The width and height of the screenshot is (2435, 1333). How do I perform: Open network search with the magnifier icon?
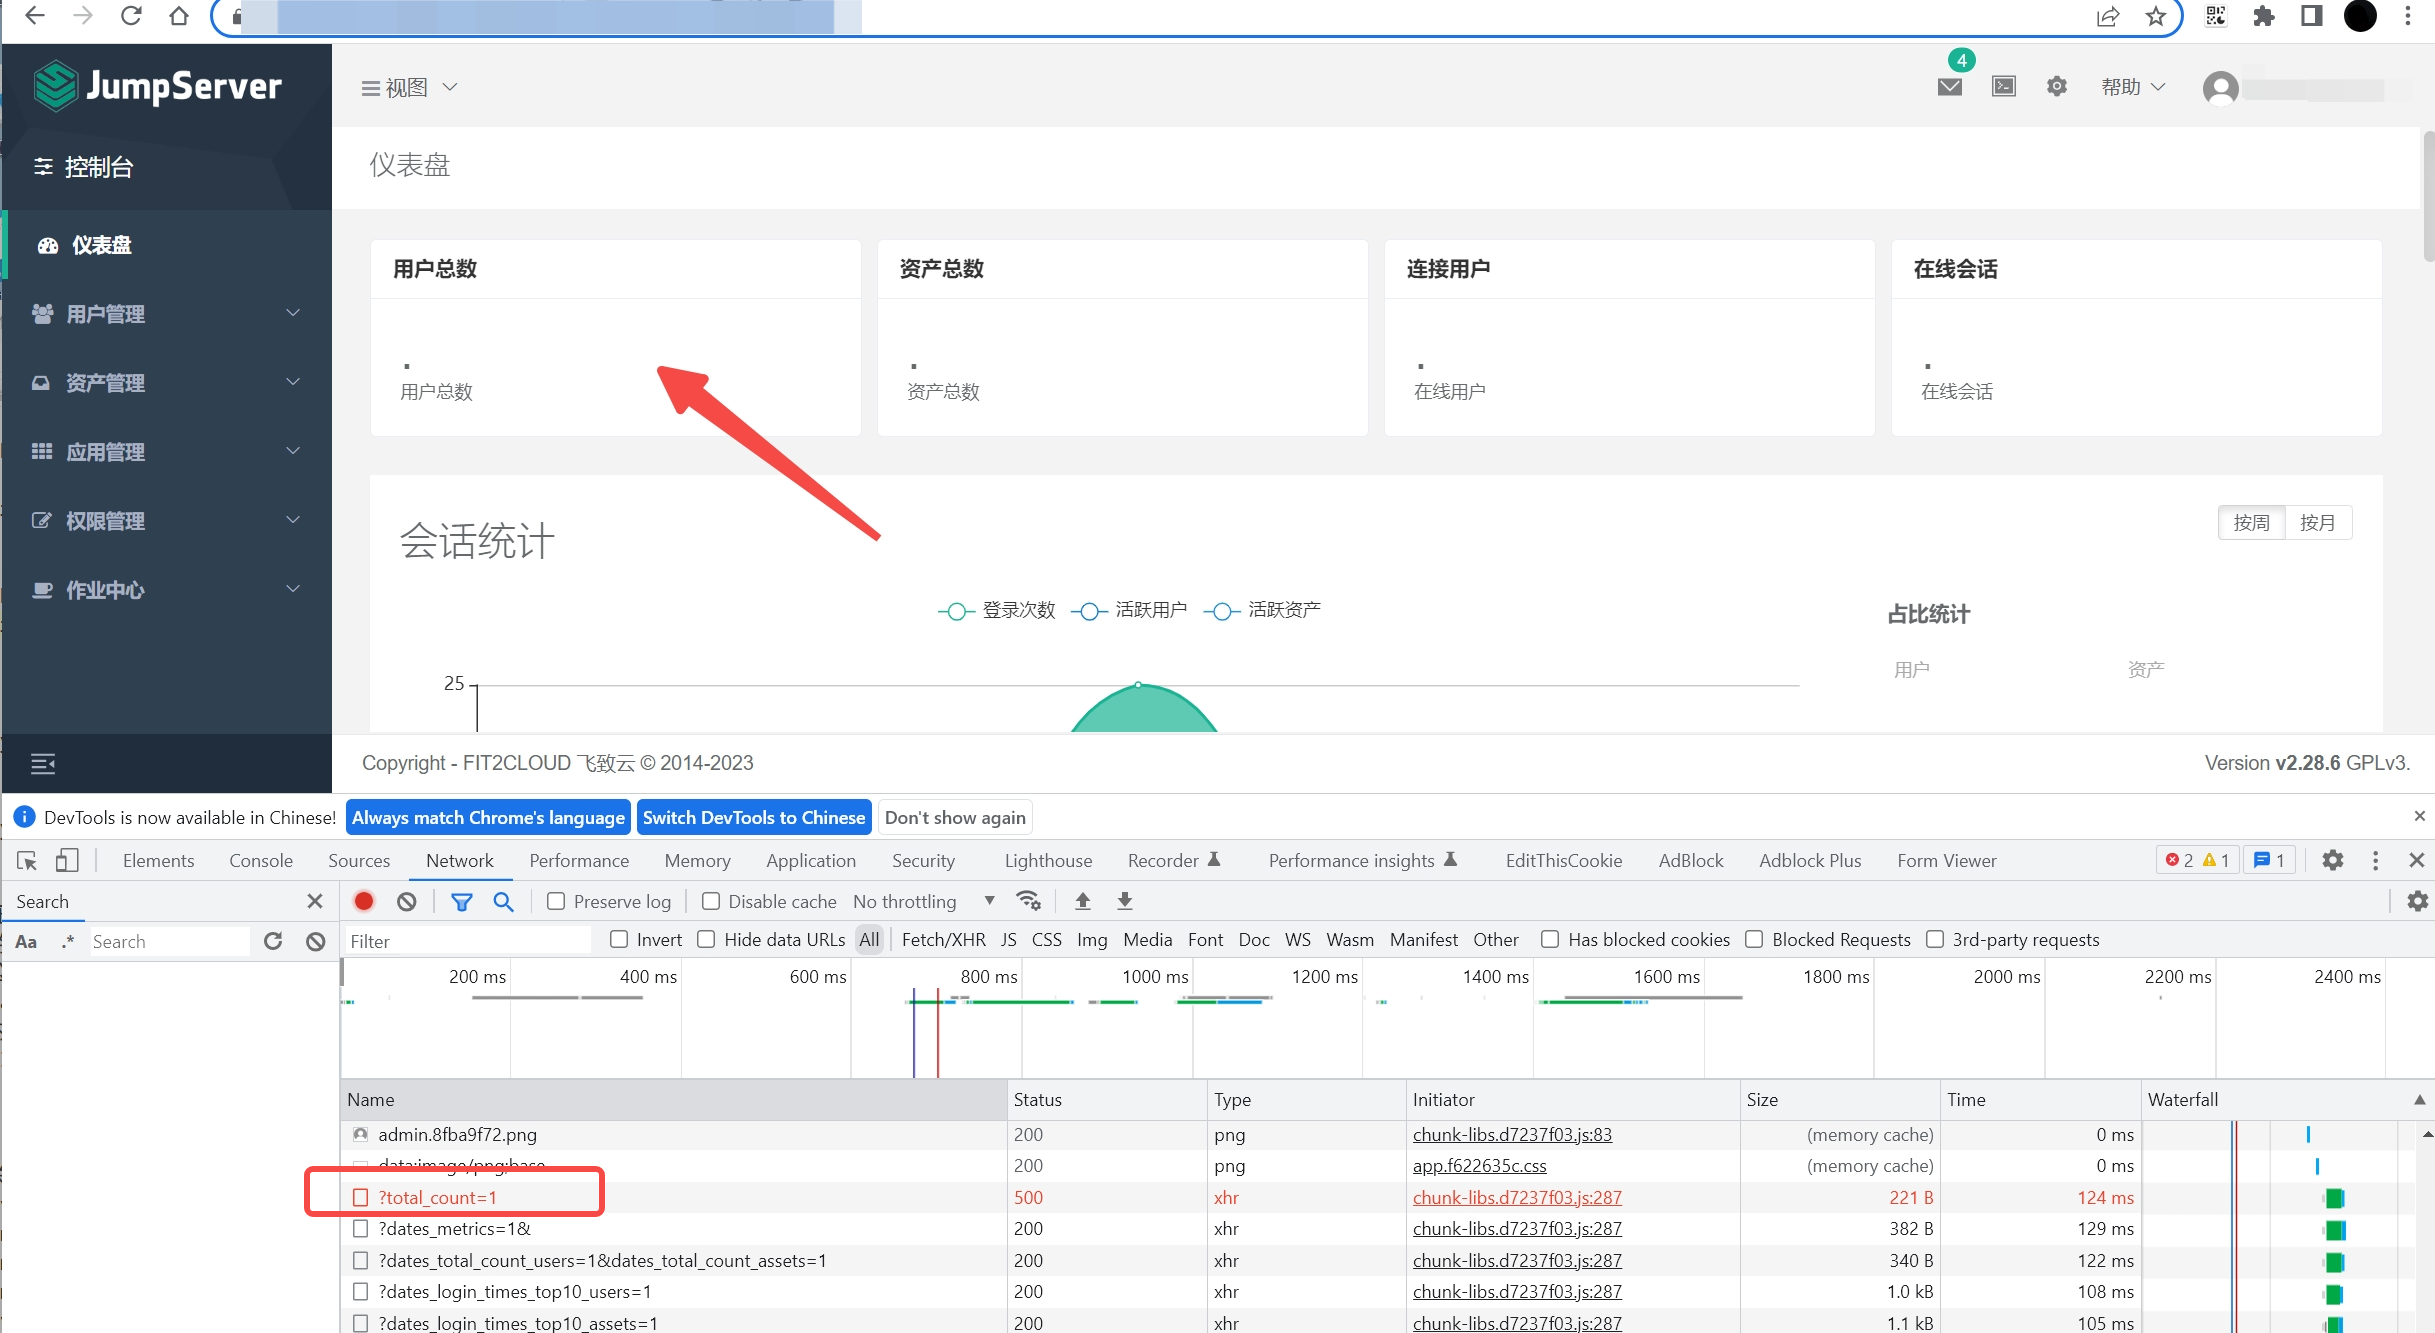tap(503, 901)
